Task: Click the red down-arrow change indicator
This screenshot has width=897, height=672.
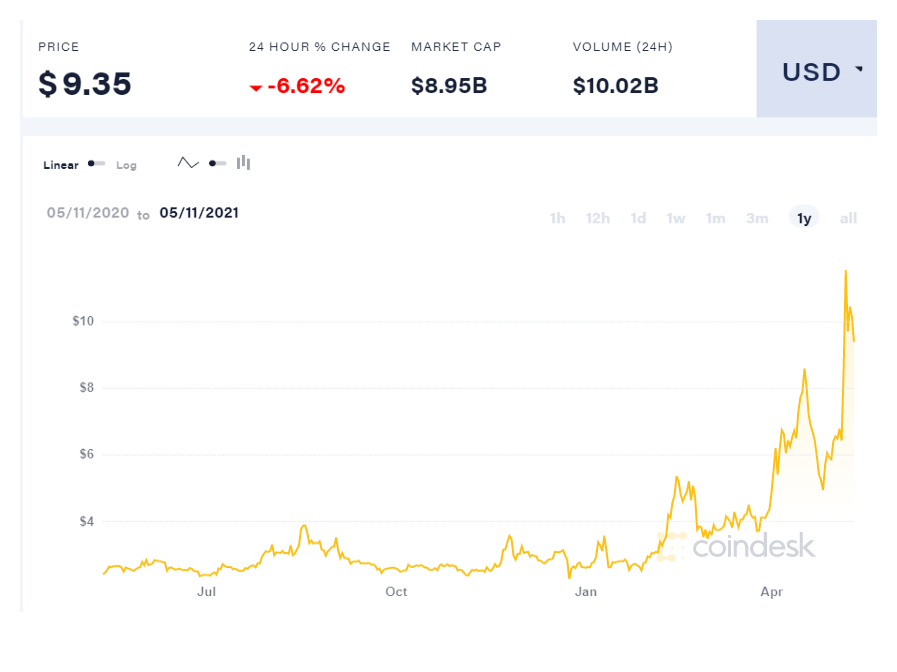Action: click(256, 88)
